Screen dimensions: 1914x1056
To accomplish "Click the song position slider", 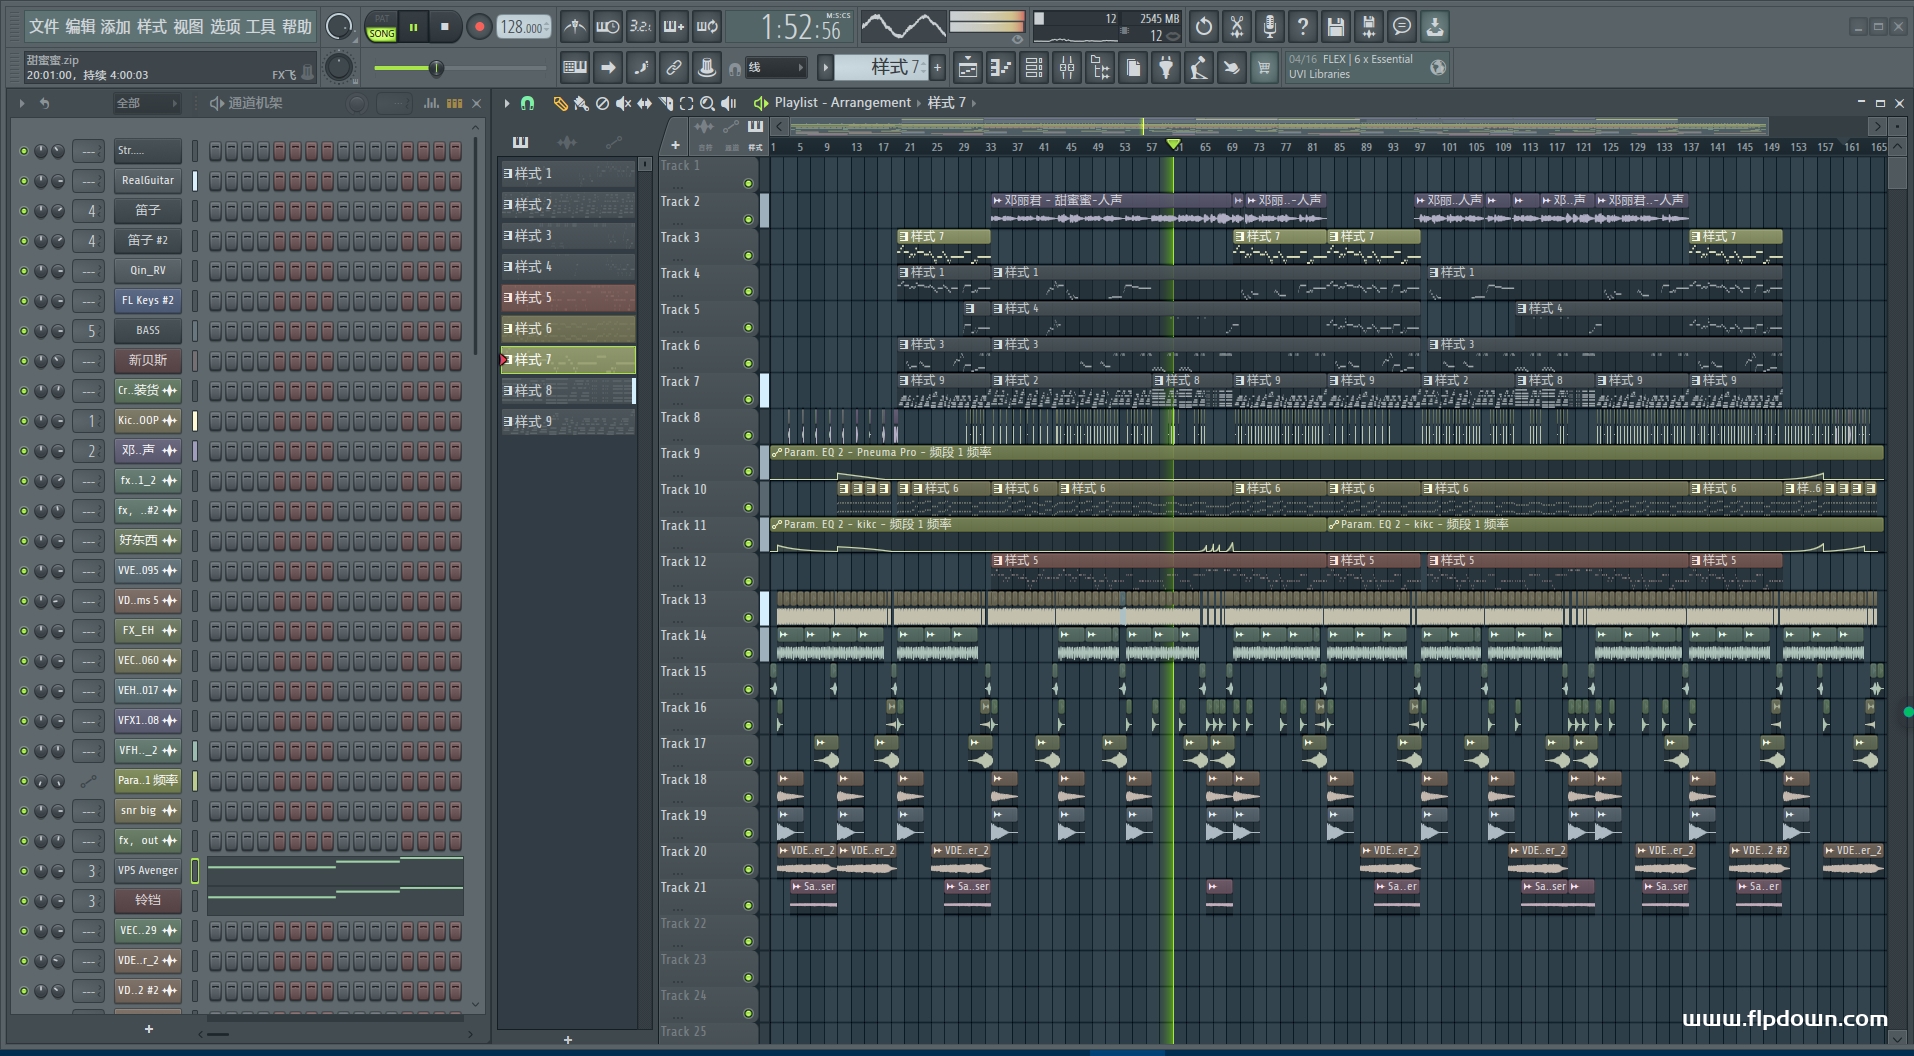I will (460, 68).
